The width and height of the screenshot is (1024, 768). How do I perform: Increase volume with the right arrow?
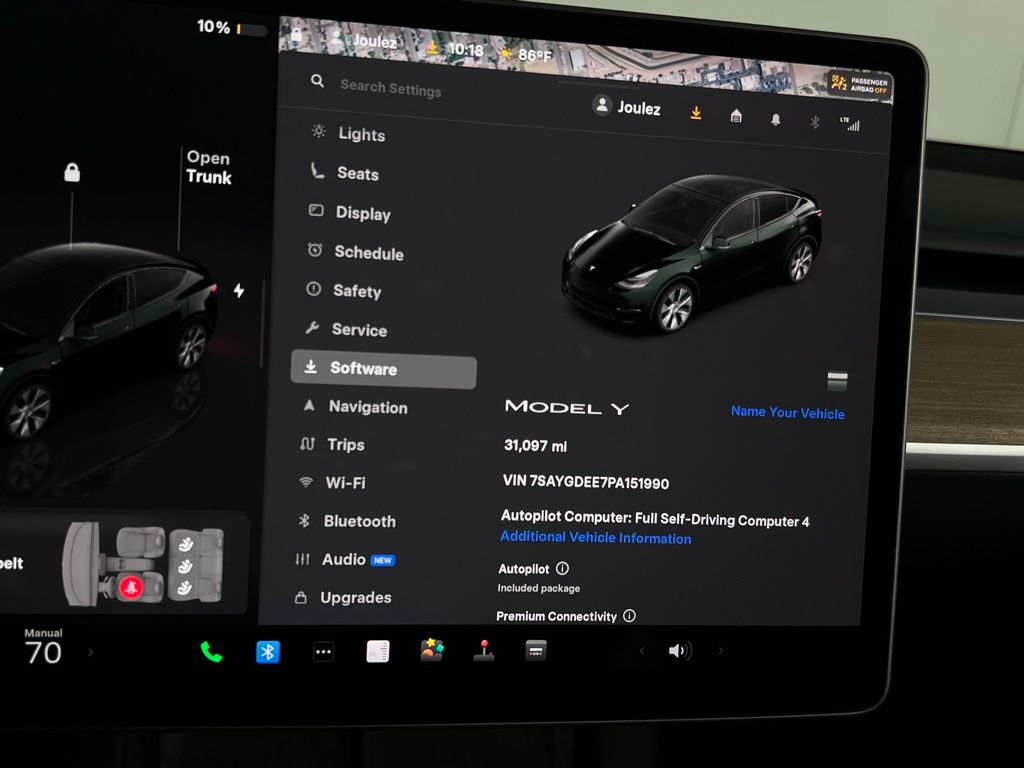(x=721, y=650)
